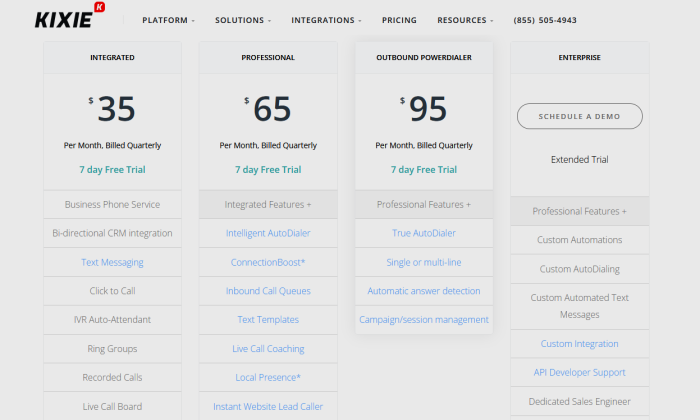Click Business Phone Service row
Image resolution: width=700 pixels, height=420 pixels.
[x=112, y=204]
